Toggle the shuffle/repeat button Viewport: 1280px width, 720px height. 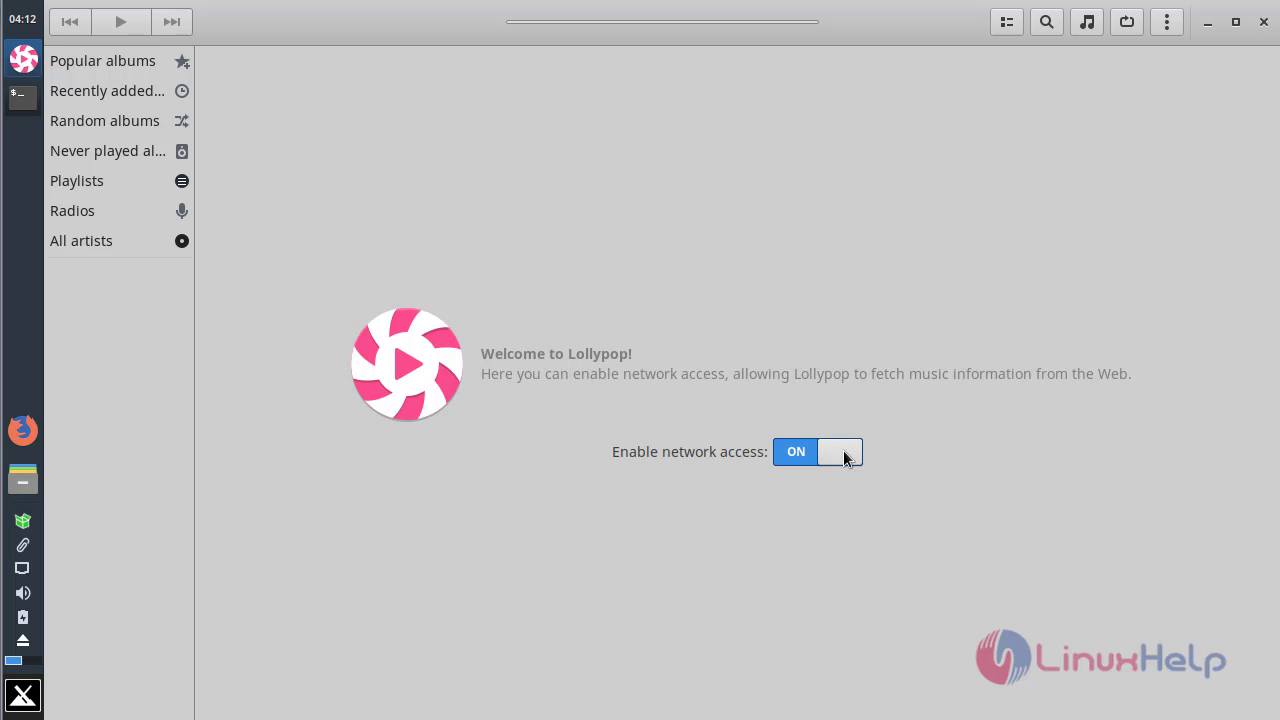[1127, 22]
